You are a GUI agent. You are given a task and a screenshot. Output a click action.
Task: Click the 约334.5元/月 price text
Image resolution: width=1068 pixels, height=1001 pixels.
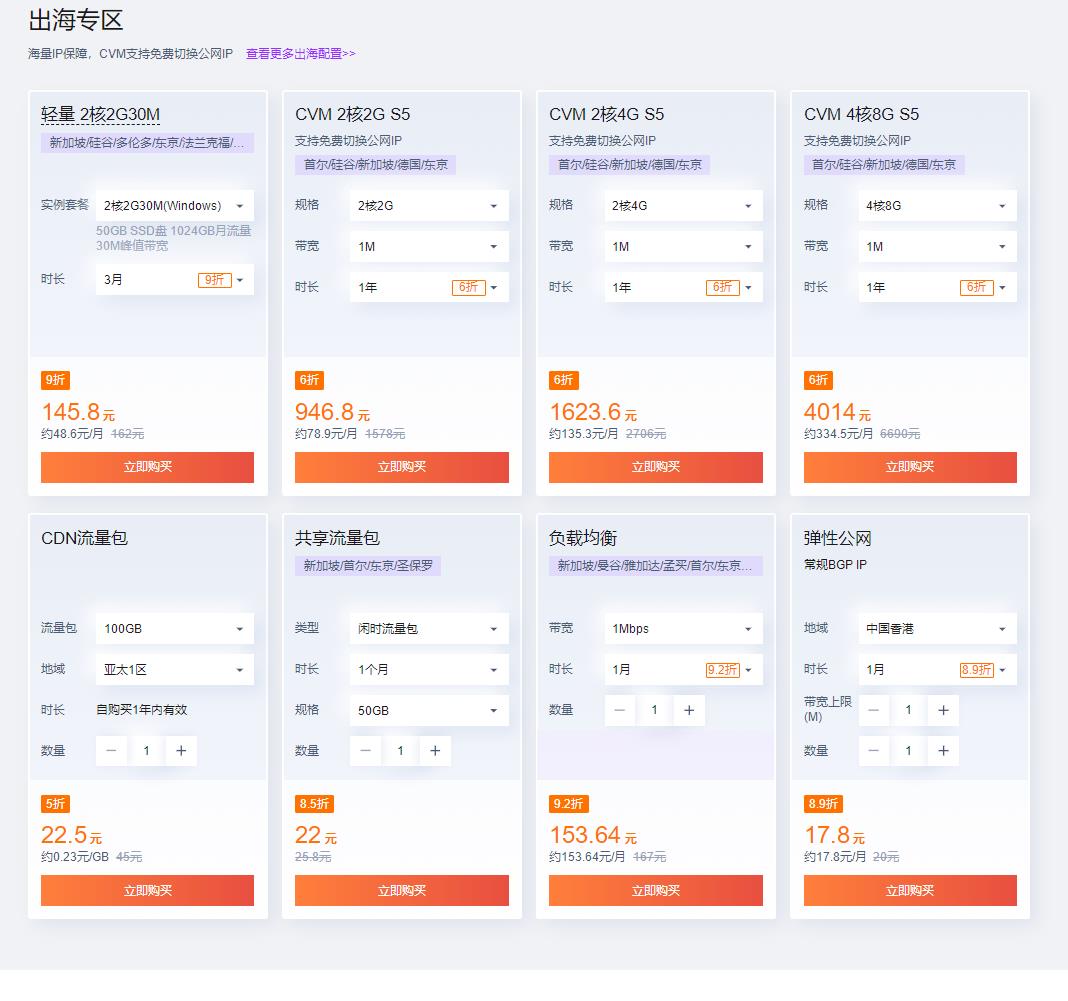[838, 434]
